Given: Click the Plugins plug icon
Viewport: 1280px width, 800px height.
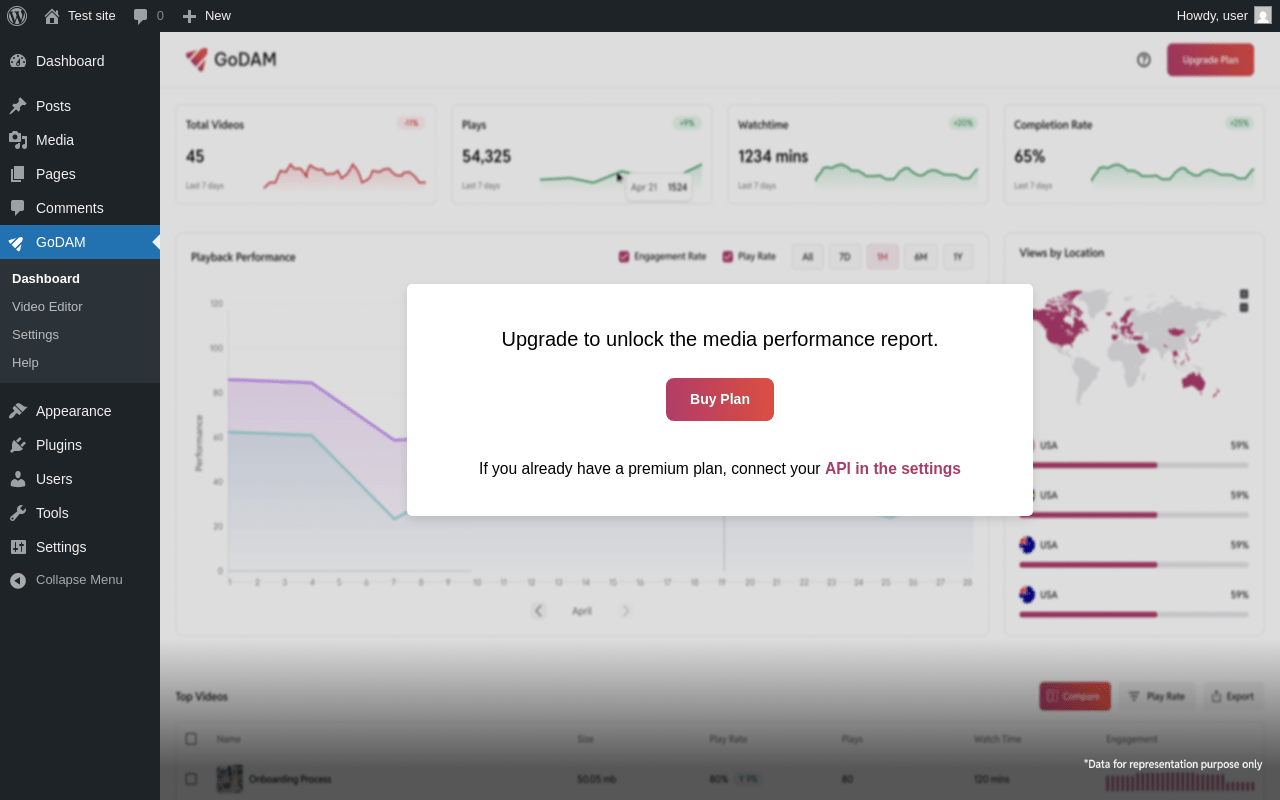Looking at the screenshot, I should click(18, 445).
